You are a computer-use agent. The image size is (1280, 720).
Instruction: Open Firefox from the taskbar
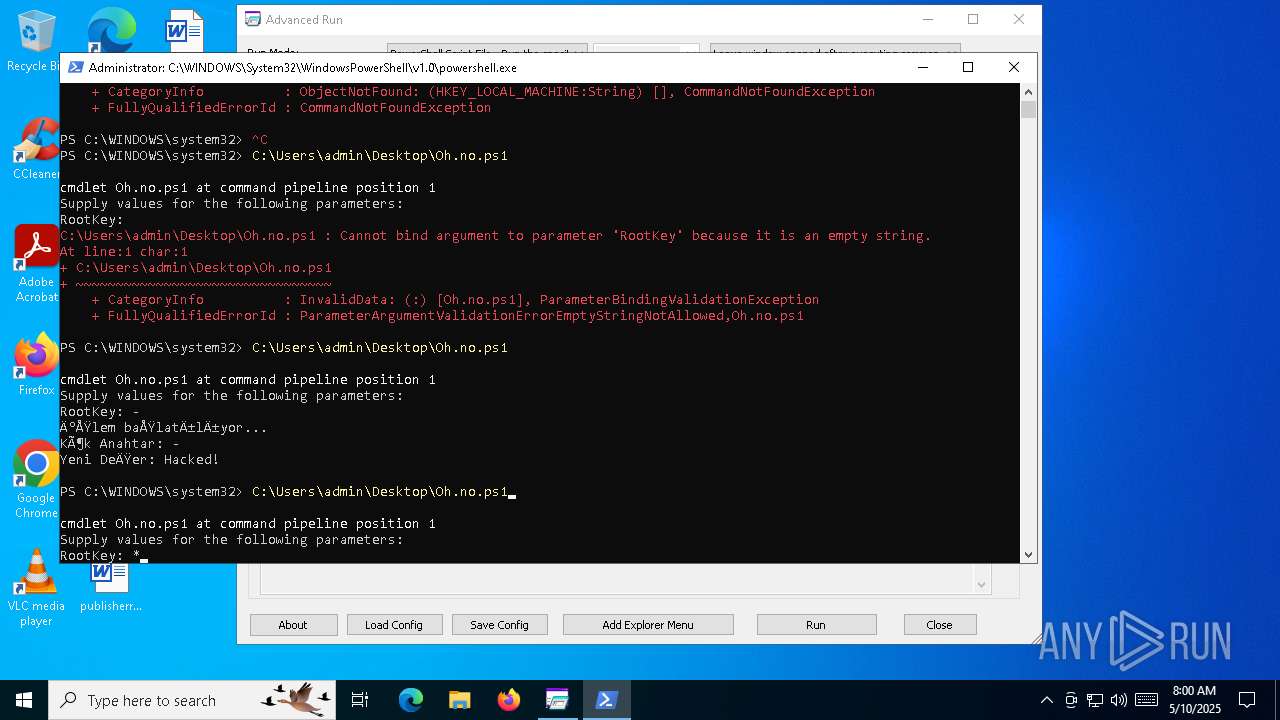click(508, 700)
